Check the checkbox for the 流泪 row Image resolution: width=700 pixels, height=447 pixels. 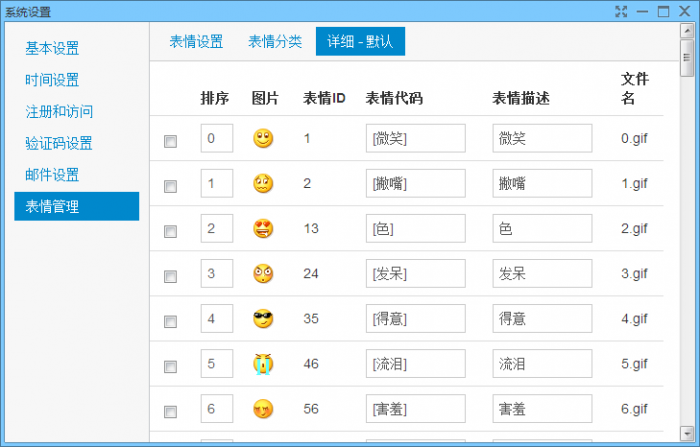point(171,367)
